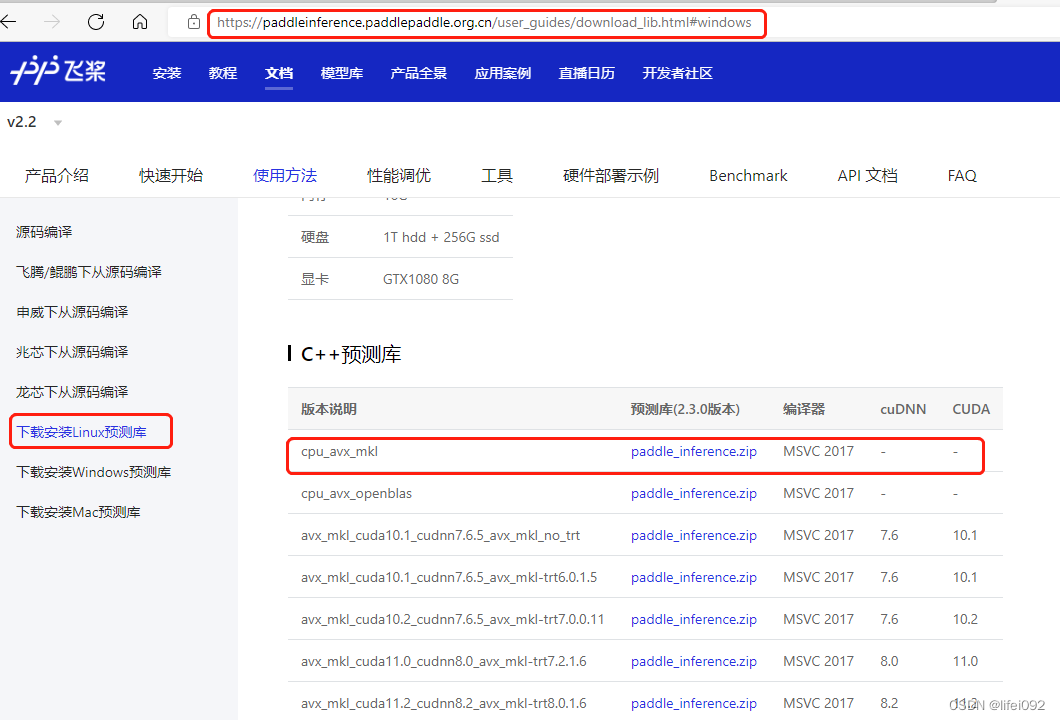Switch to API 文档 tab

(x=867, y=176)
